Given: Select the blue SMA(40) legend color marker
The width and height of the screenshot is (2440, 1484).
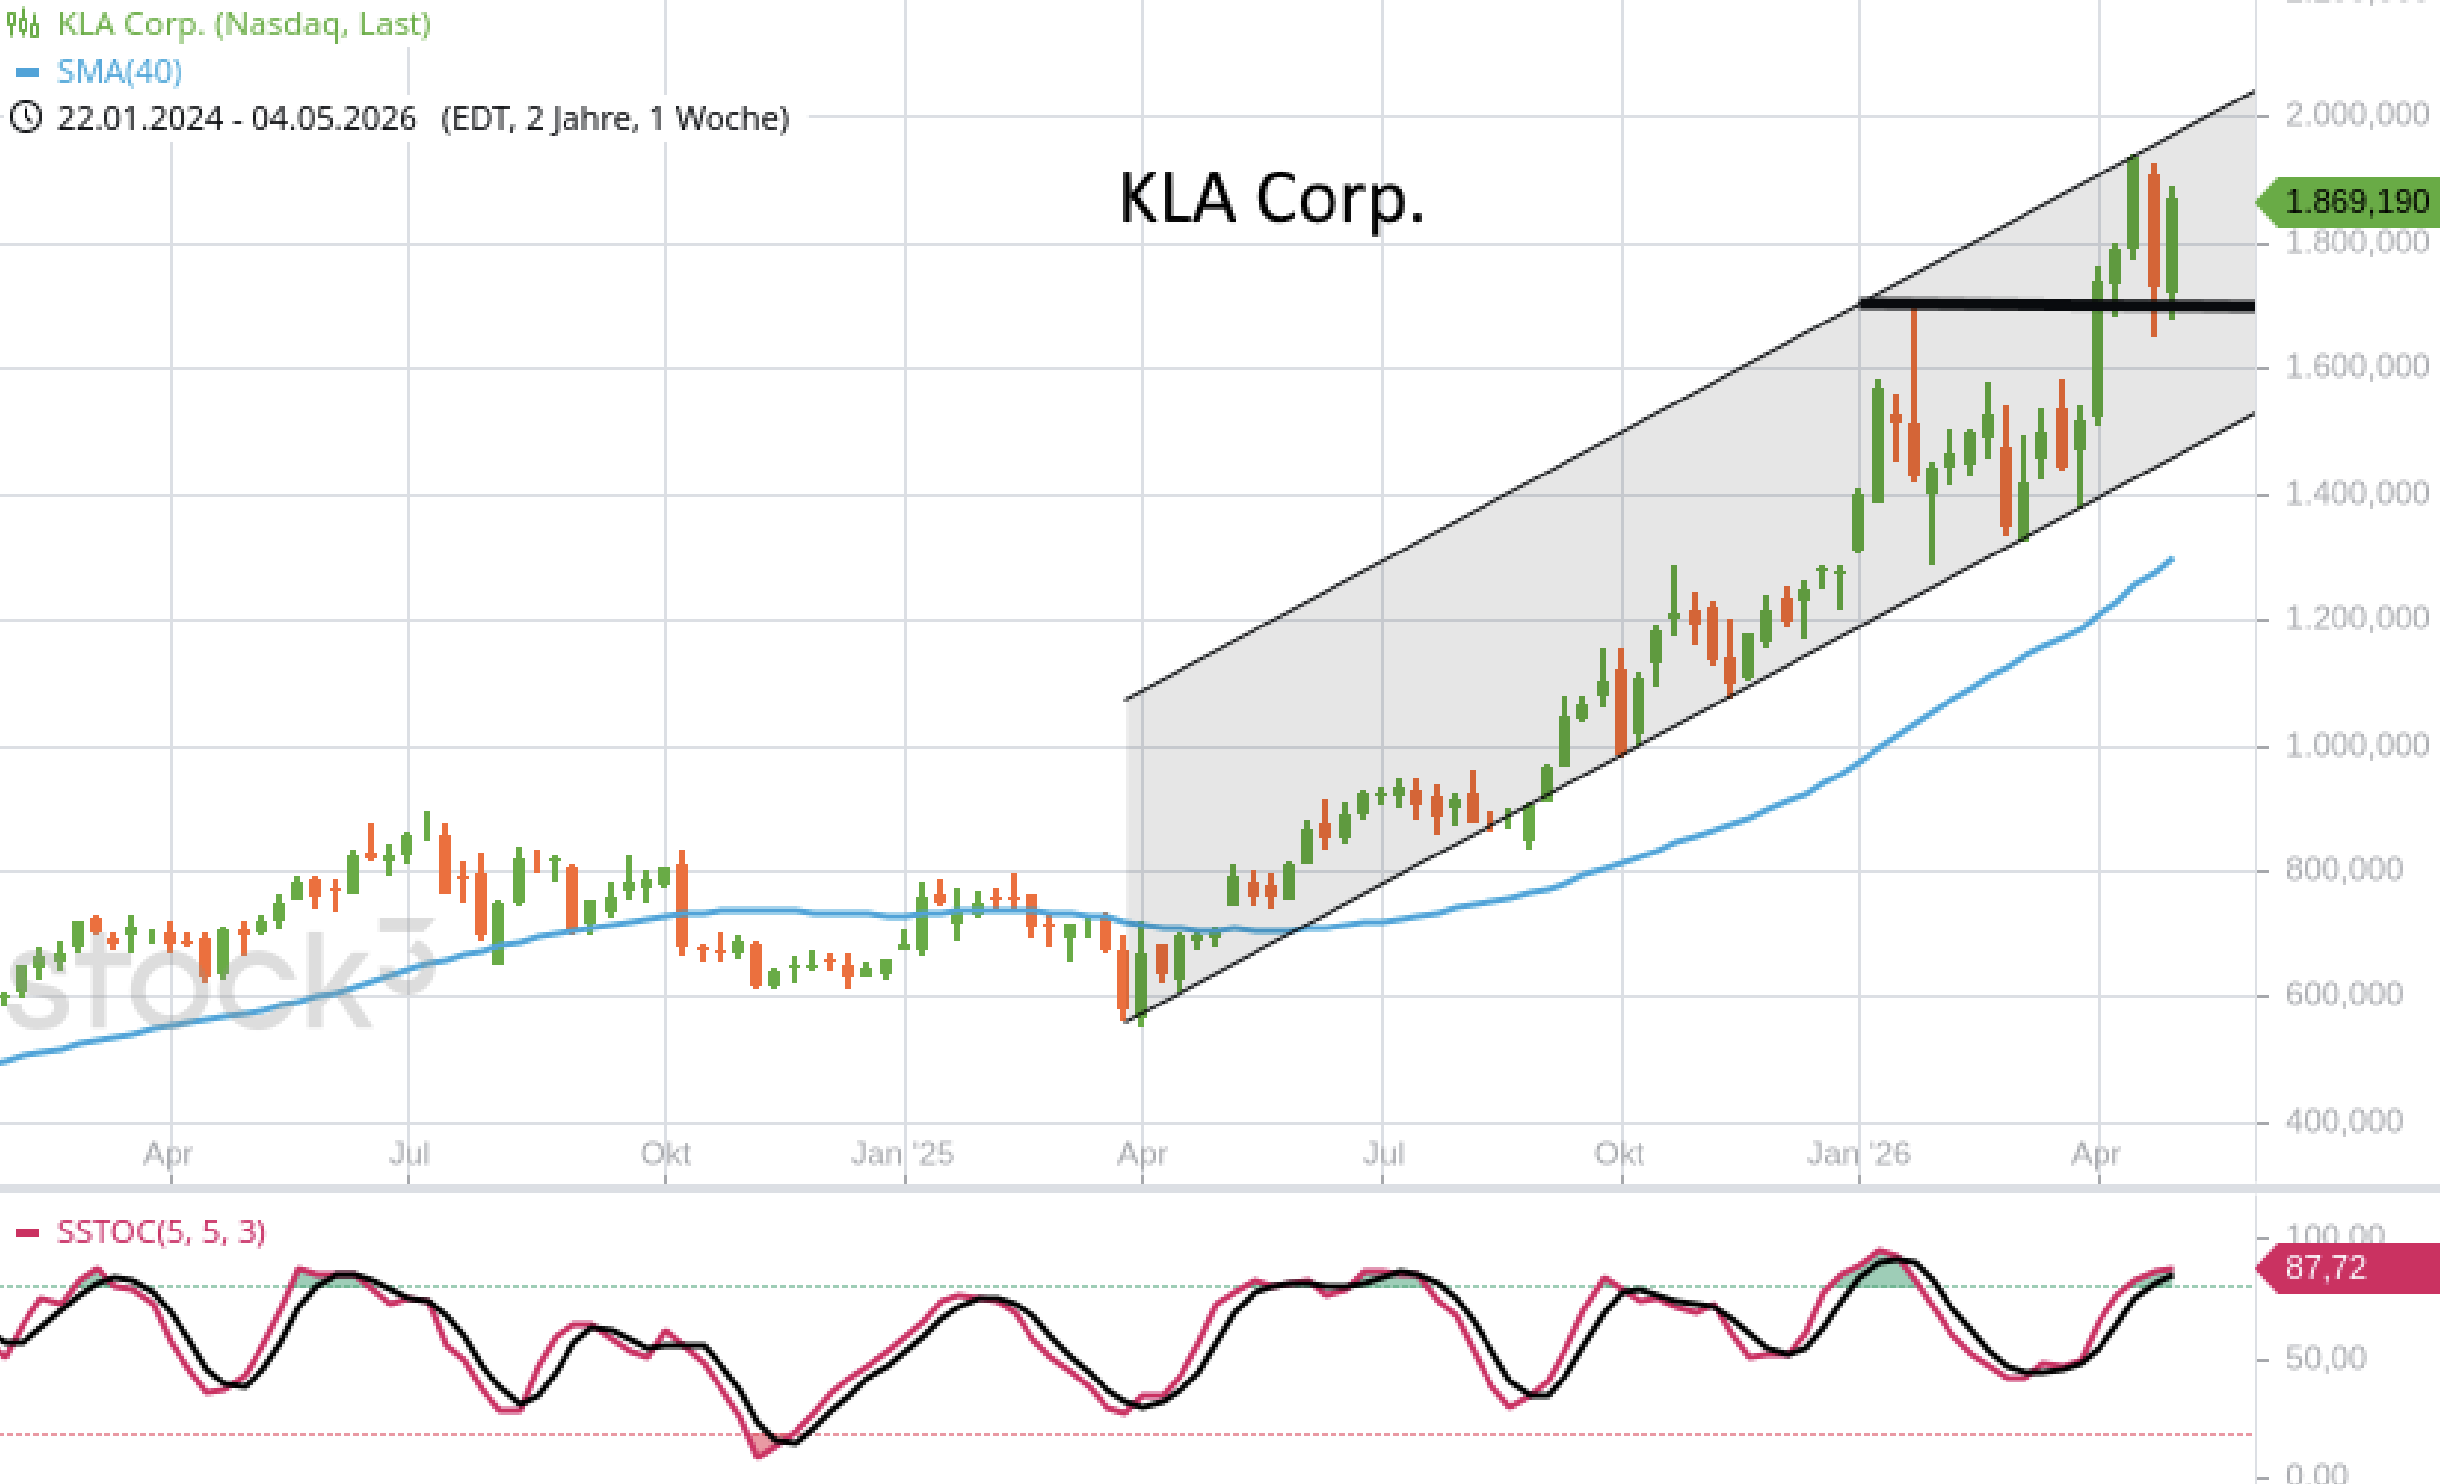Looking at the screenshot, I should 28,72.
